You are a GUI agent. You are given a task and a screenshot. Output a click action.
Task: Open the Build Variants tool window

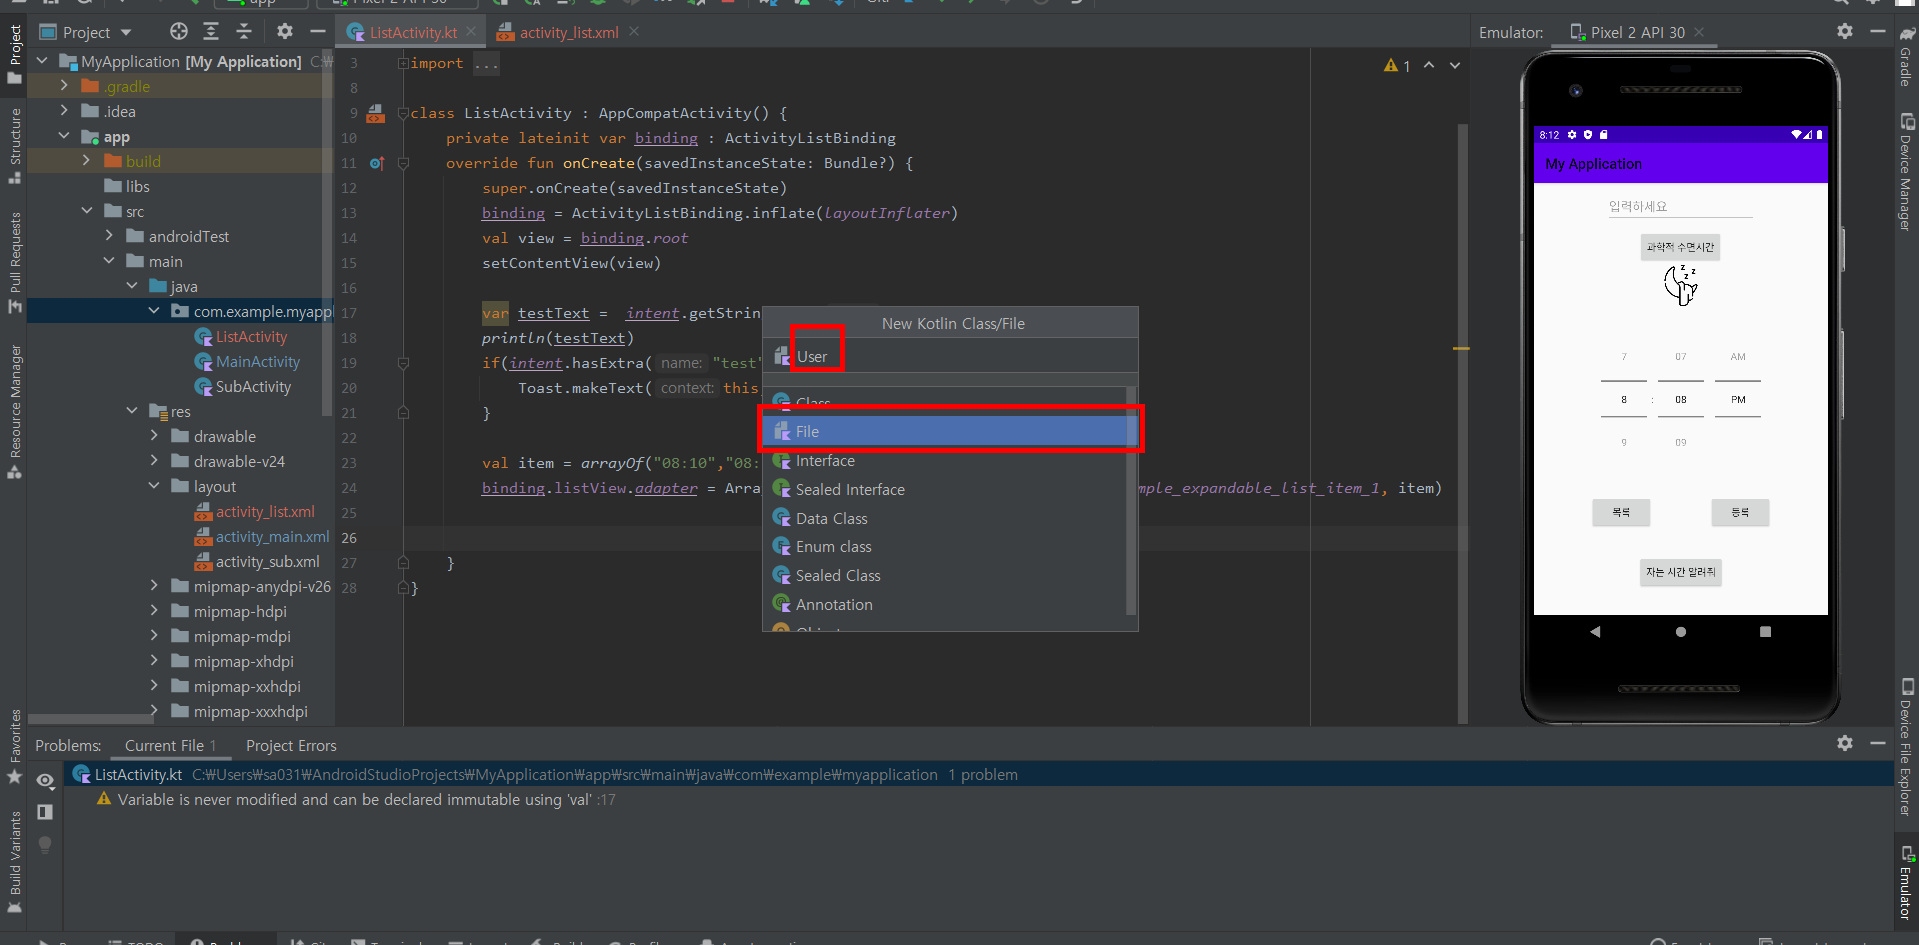tap(14, 862)
